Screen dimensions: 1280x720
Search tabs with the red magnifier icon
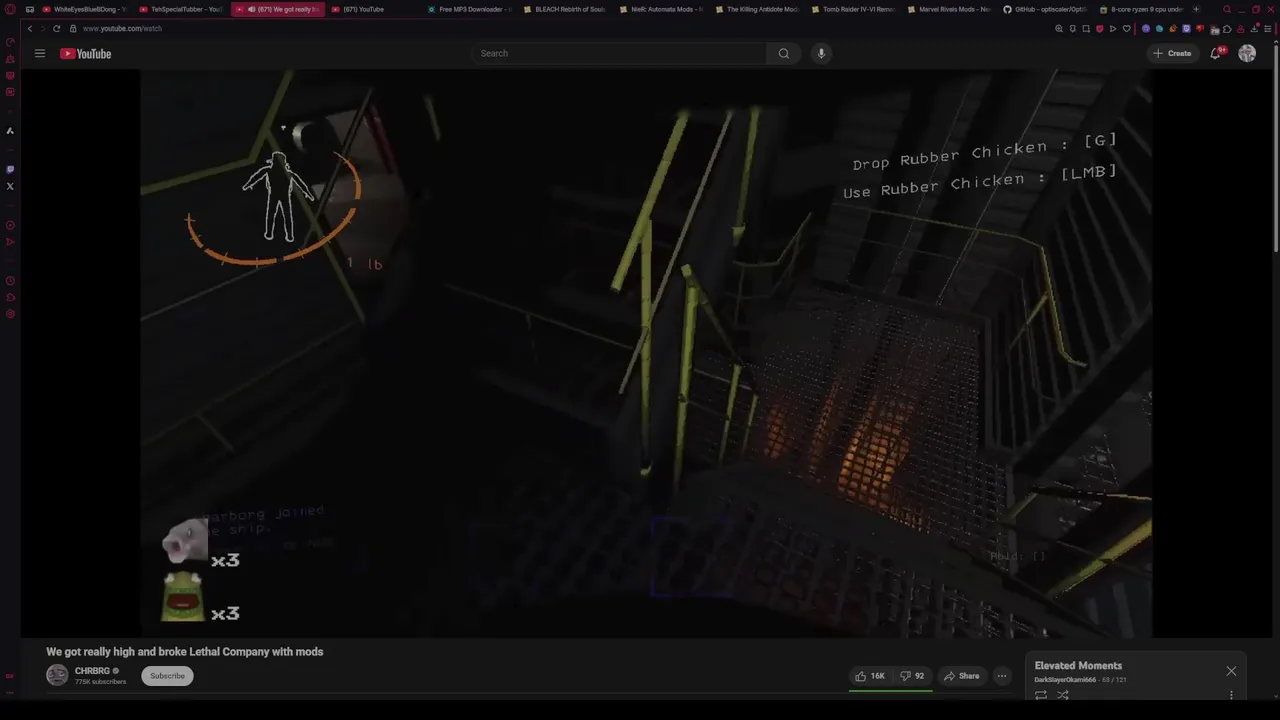1227,9
